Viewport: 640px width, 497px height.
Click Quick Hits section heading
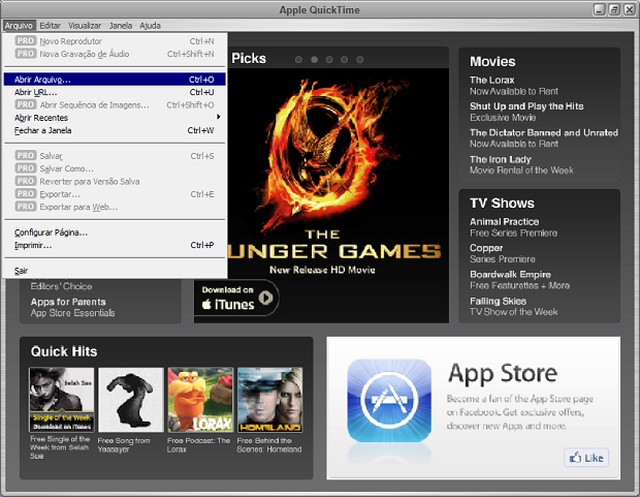coord(64,351)
